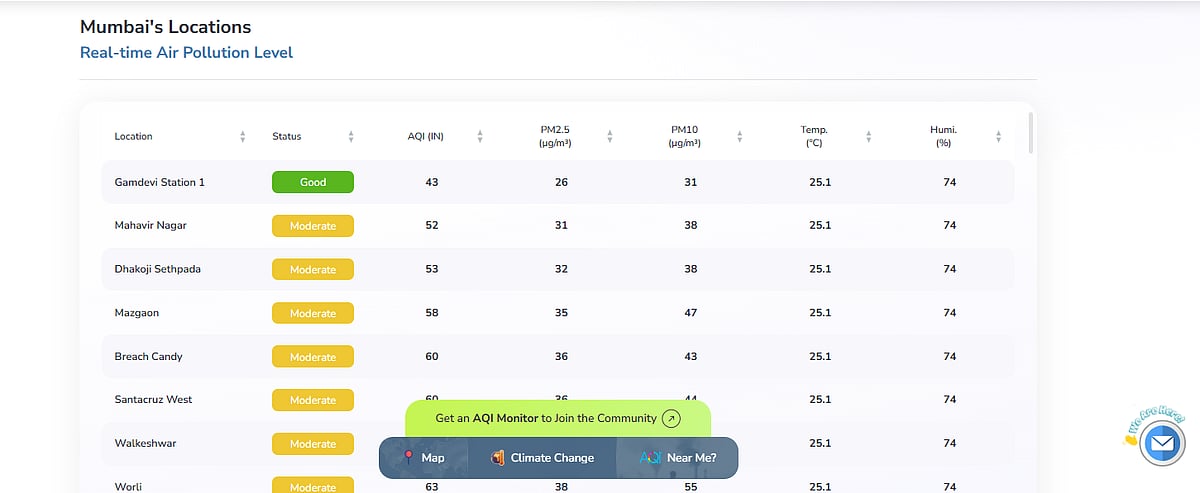Viewport: 1200px width, 493px height.
Task: Sort by Humidity column arrows
Action: (x=998, y=136)
